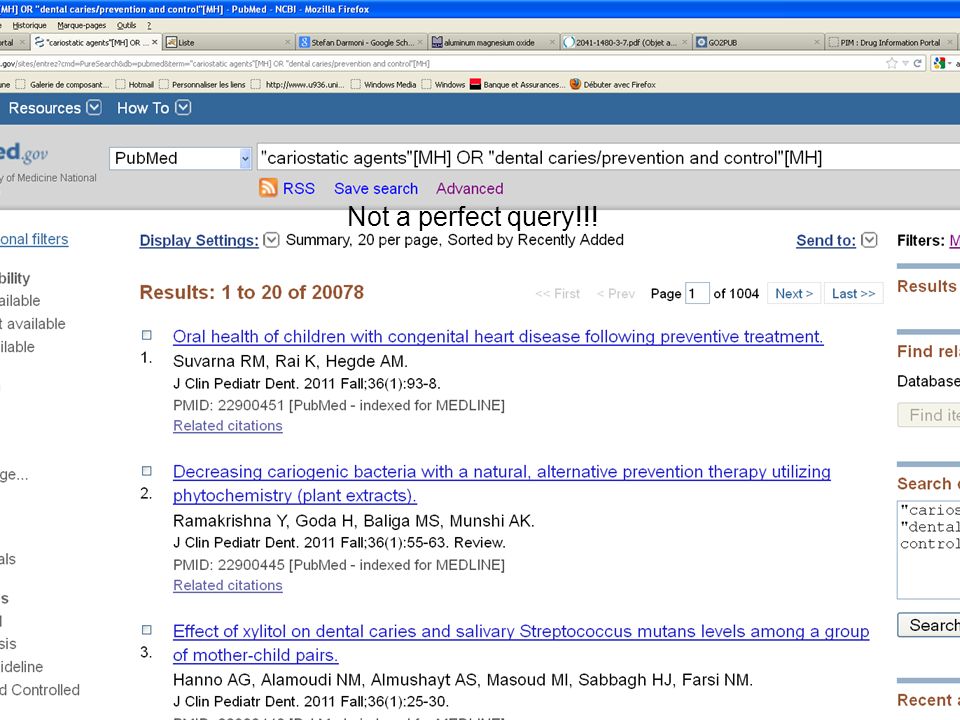The width and height of the screenshot is (960, 720).
Task: Click the orange RSS feed icon
Action: (268, 187)
